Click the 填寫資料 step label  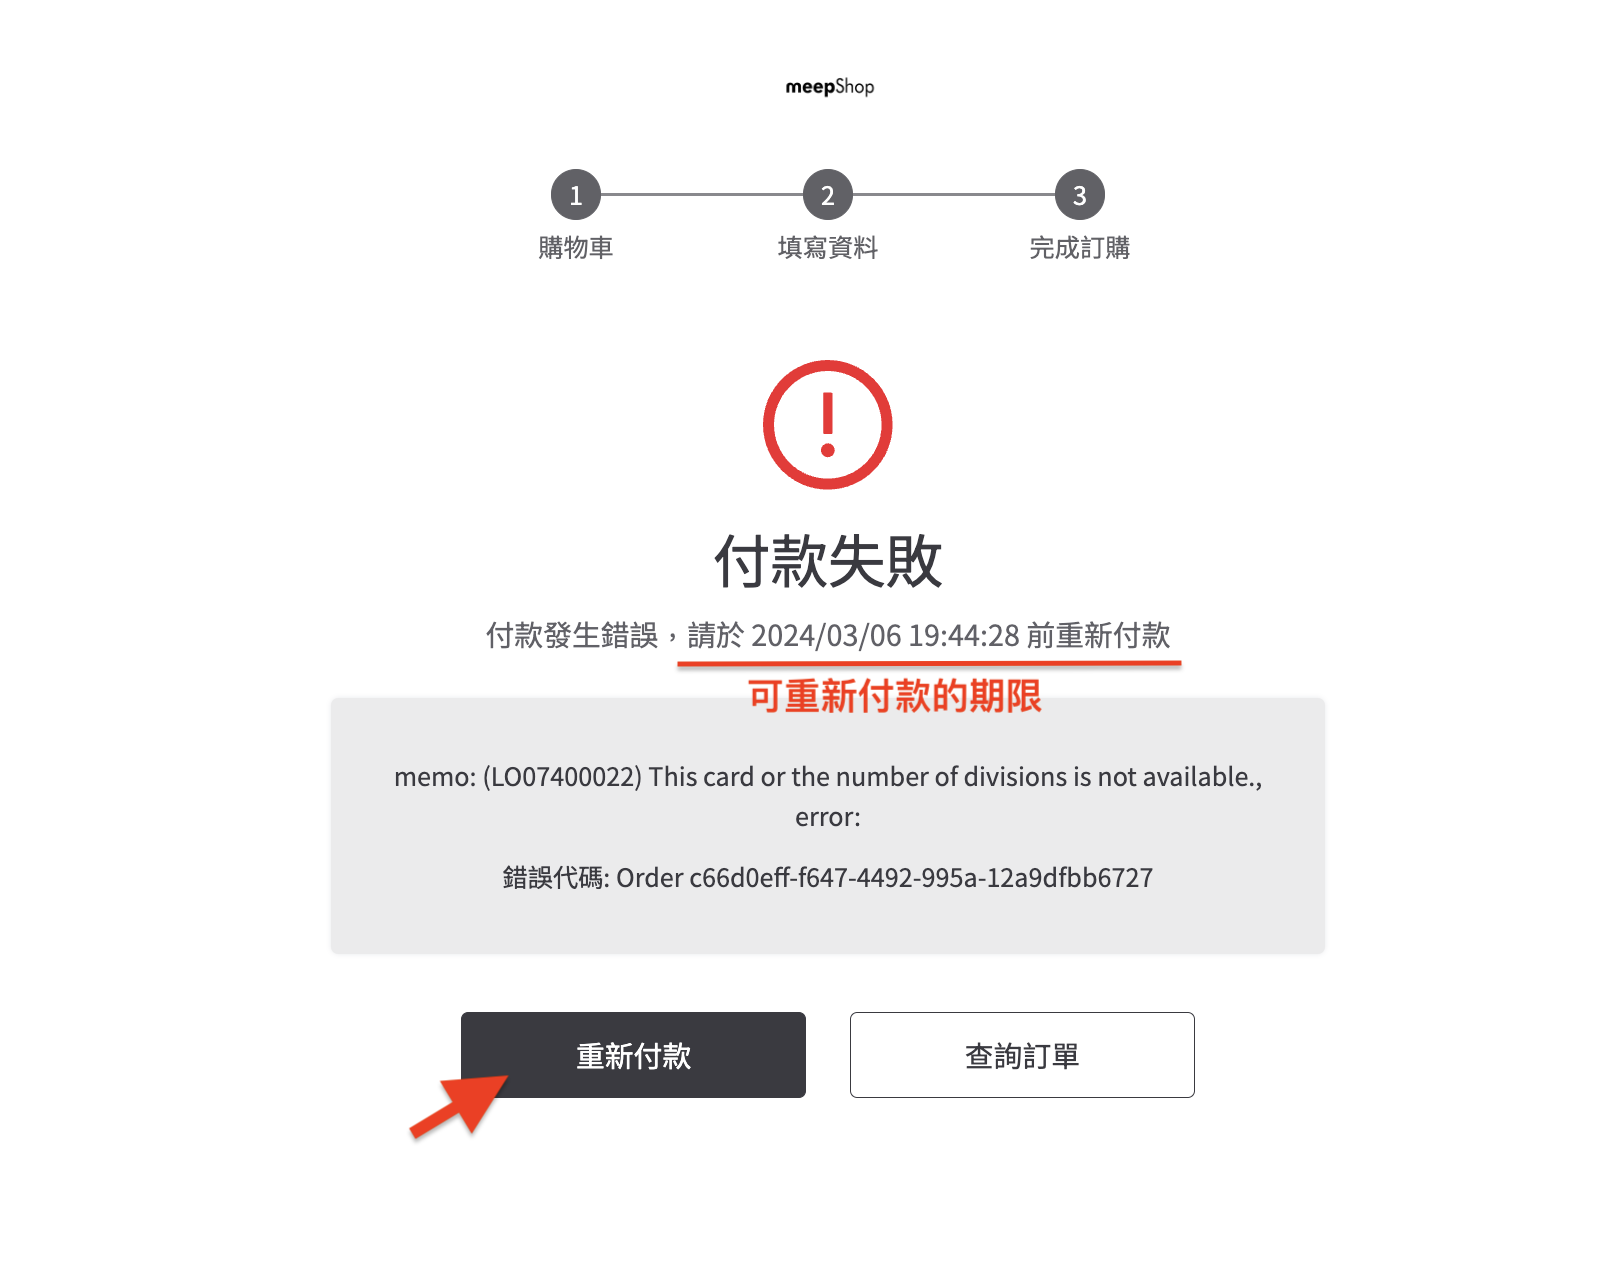828,247
